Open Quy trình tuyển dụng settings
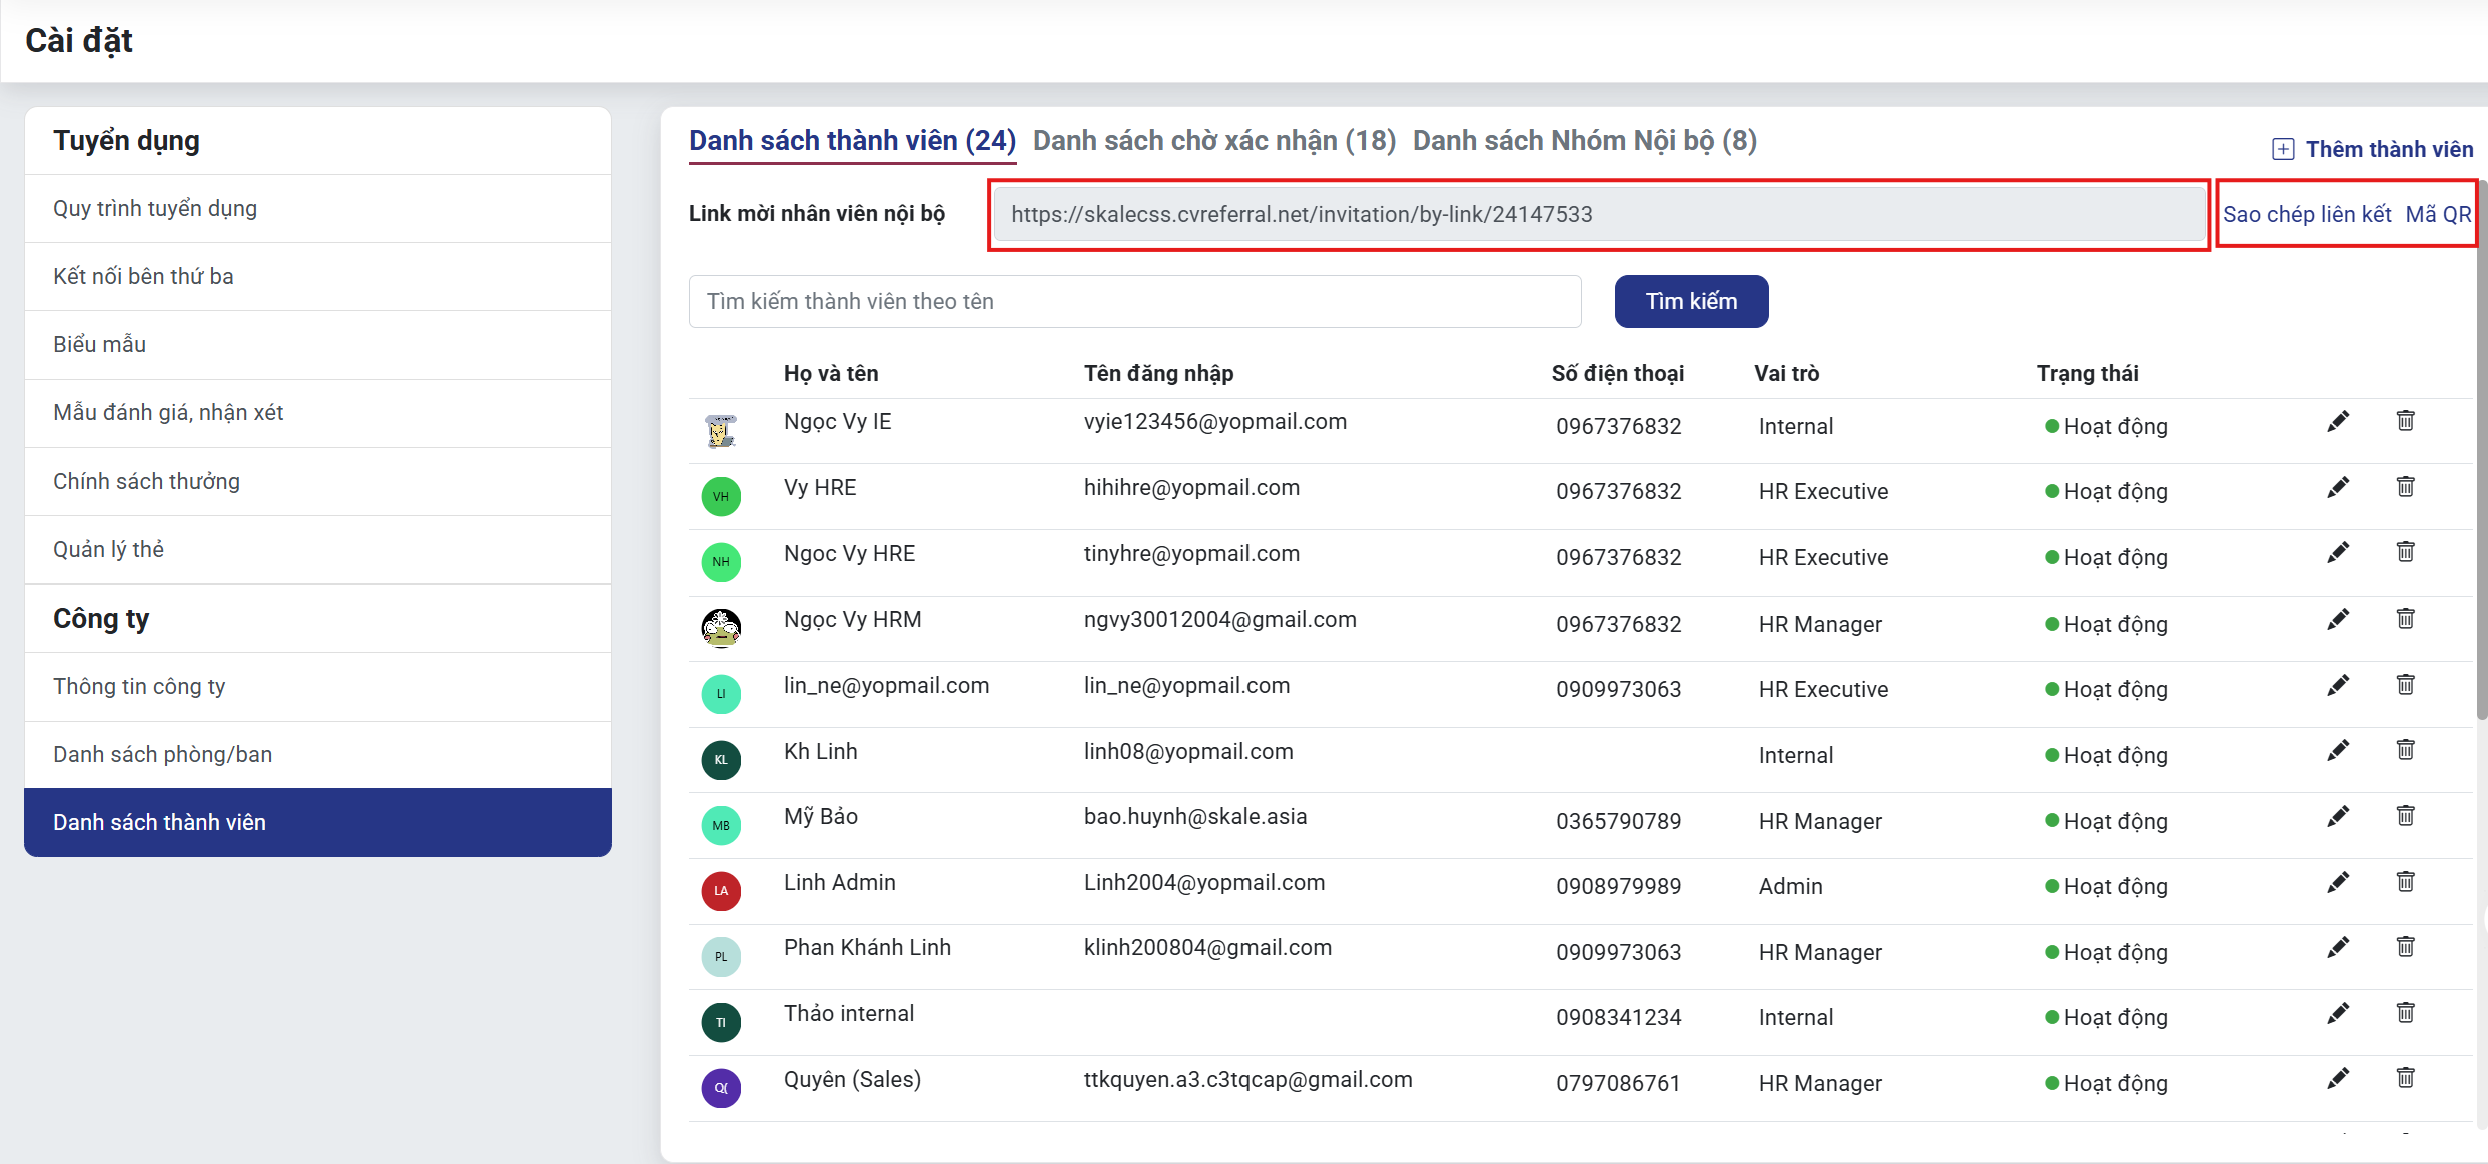The image size is (2488, 1164). pos(155,209)
